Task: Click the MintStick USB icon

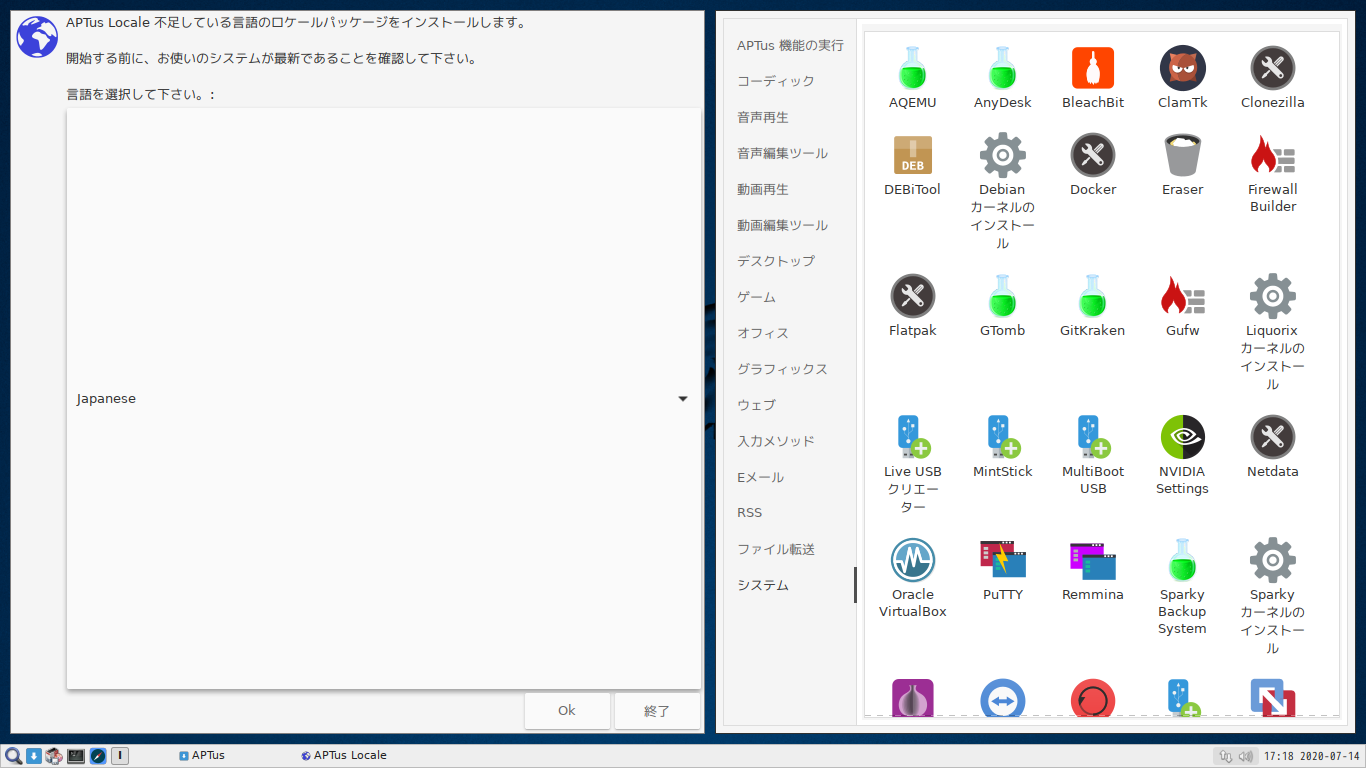Action: point(1002,437)
